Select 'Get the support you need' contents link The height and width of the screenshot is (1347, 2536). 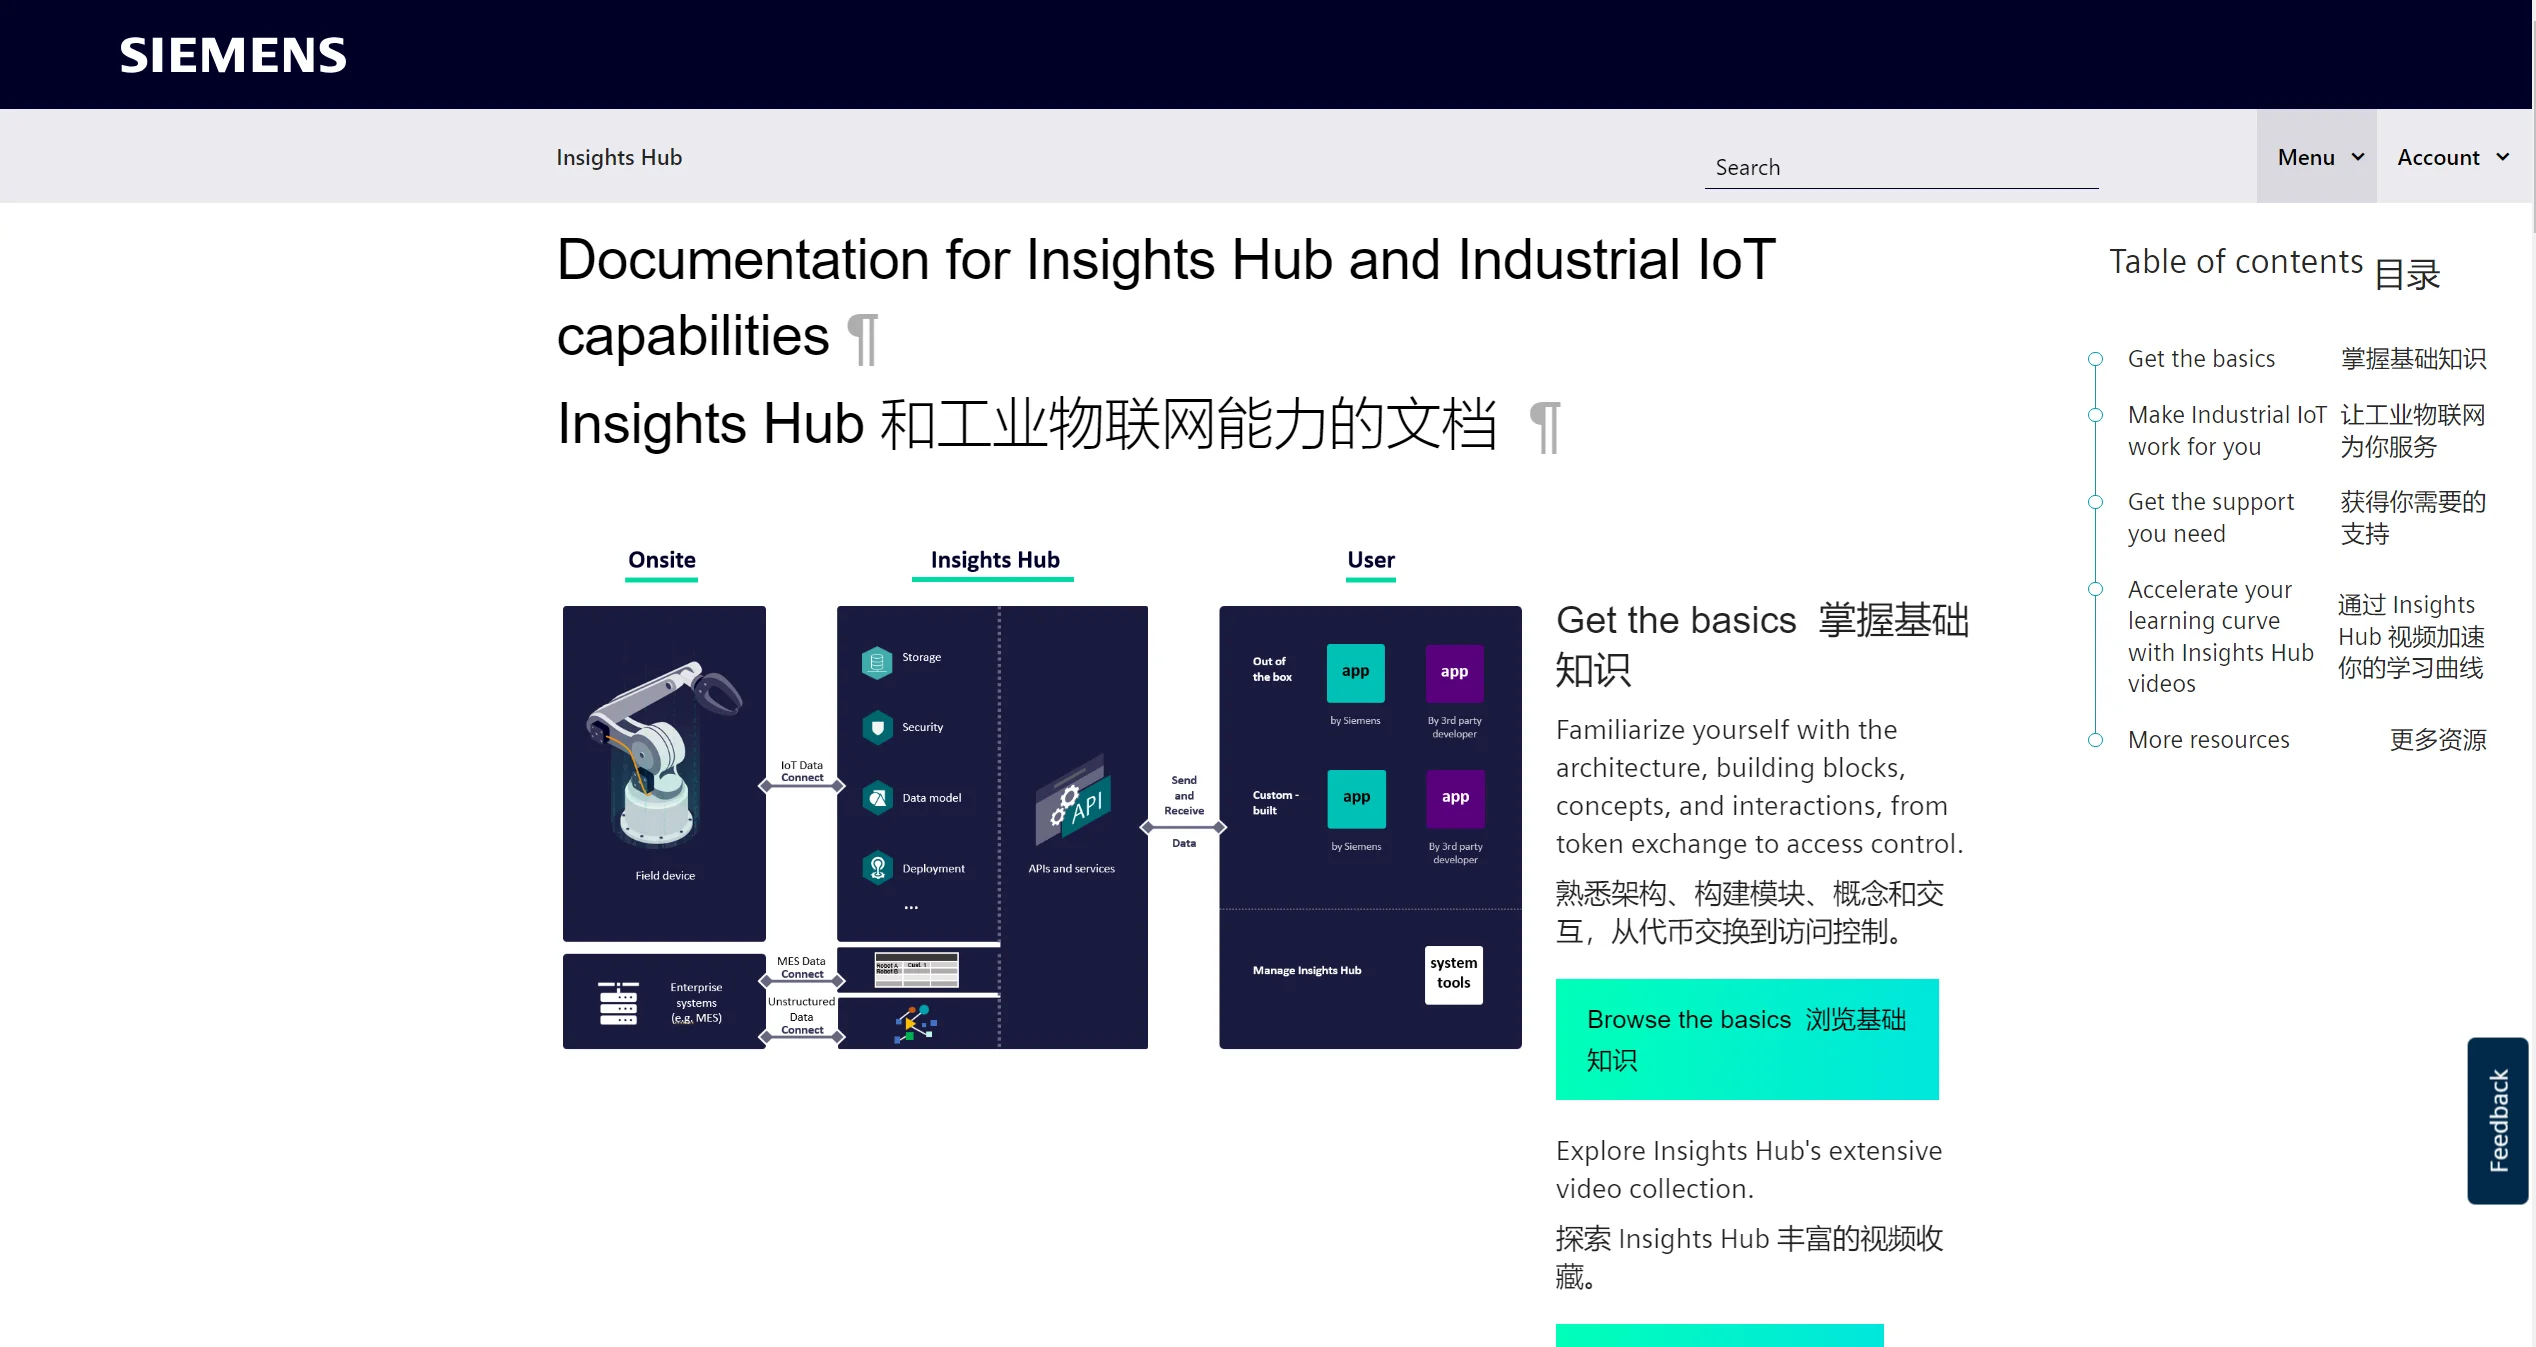2210,517
